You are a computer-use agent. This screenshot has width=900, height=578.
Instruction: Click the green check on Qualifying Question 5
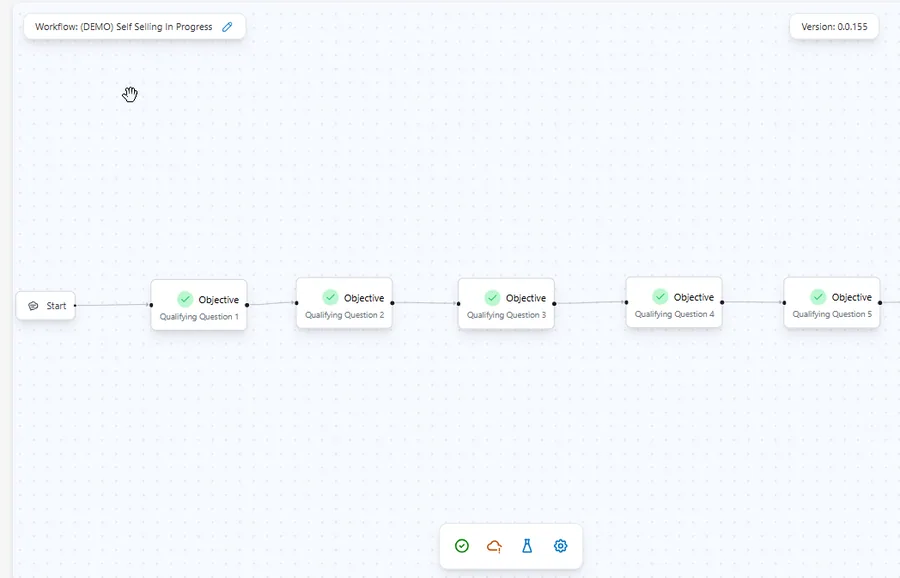point(818,297)
